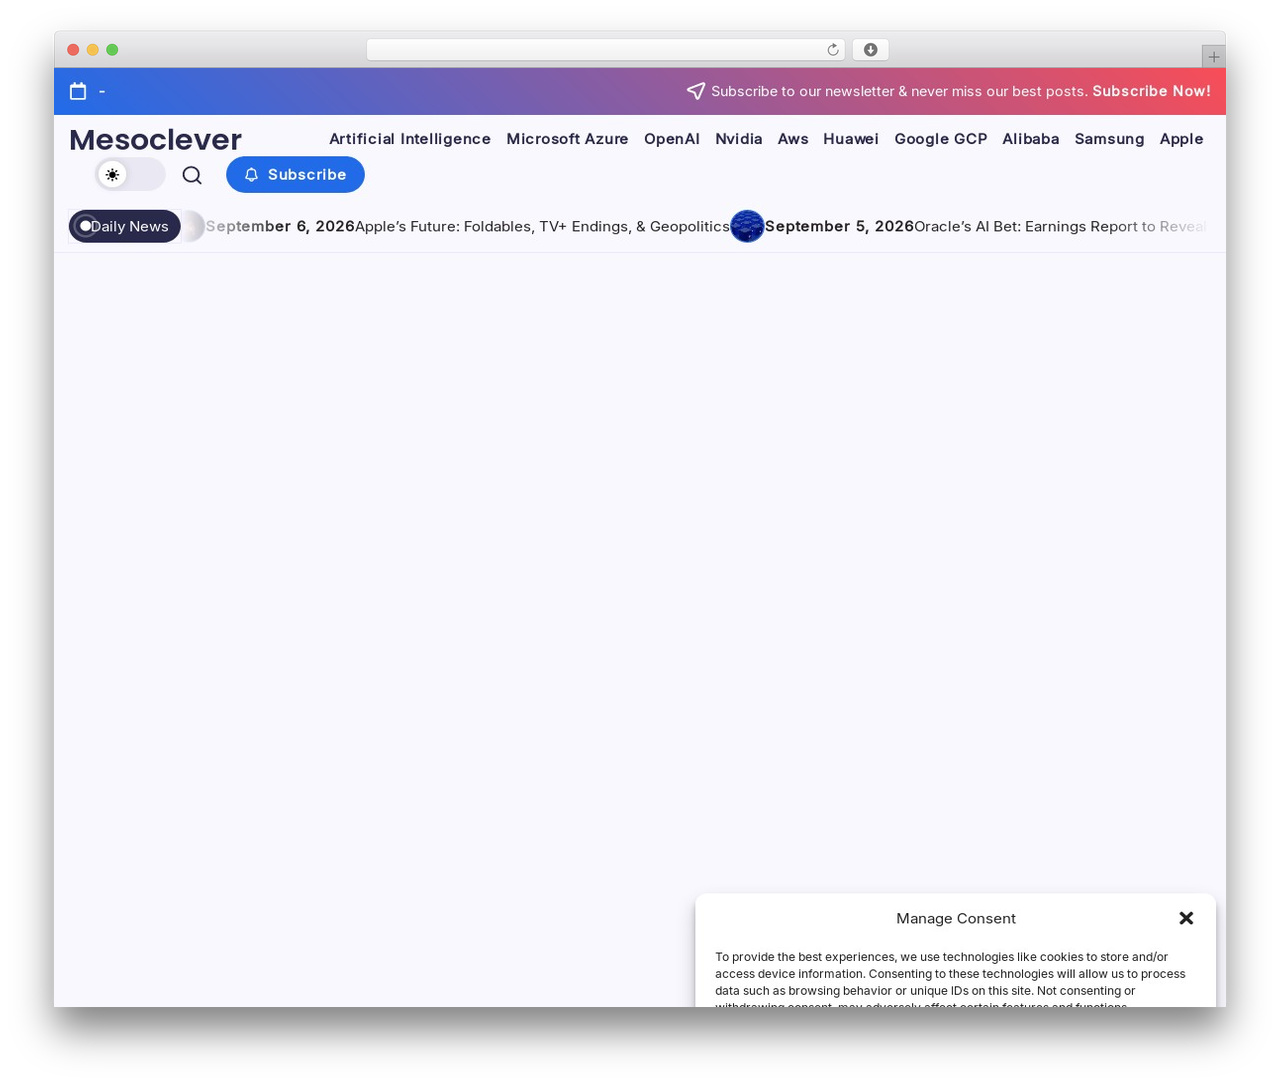Screen dimensions: 1280x1084
Task: Click the September 5, 2026 date text
Action: click(x=839, y=227)
